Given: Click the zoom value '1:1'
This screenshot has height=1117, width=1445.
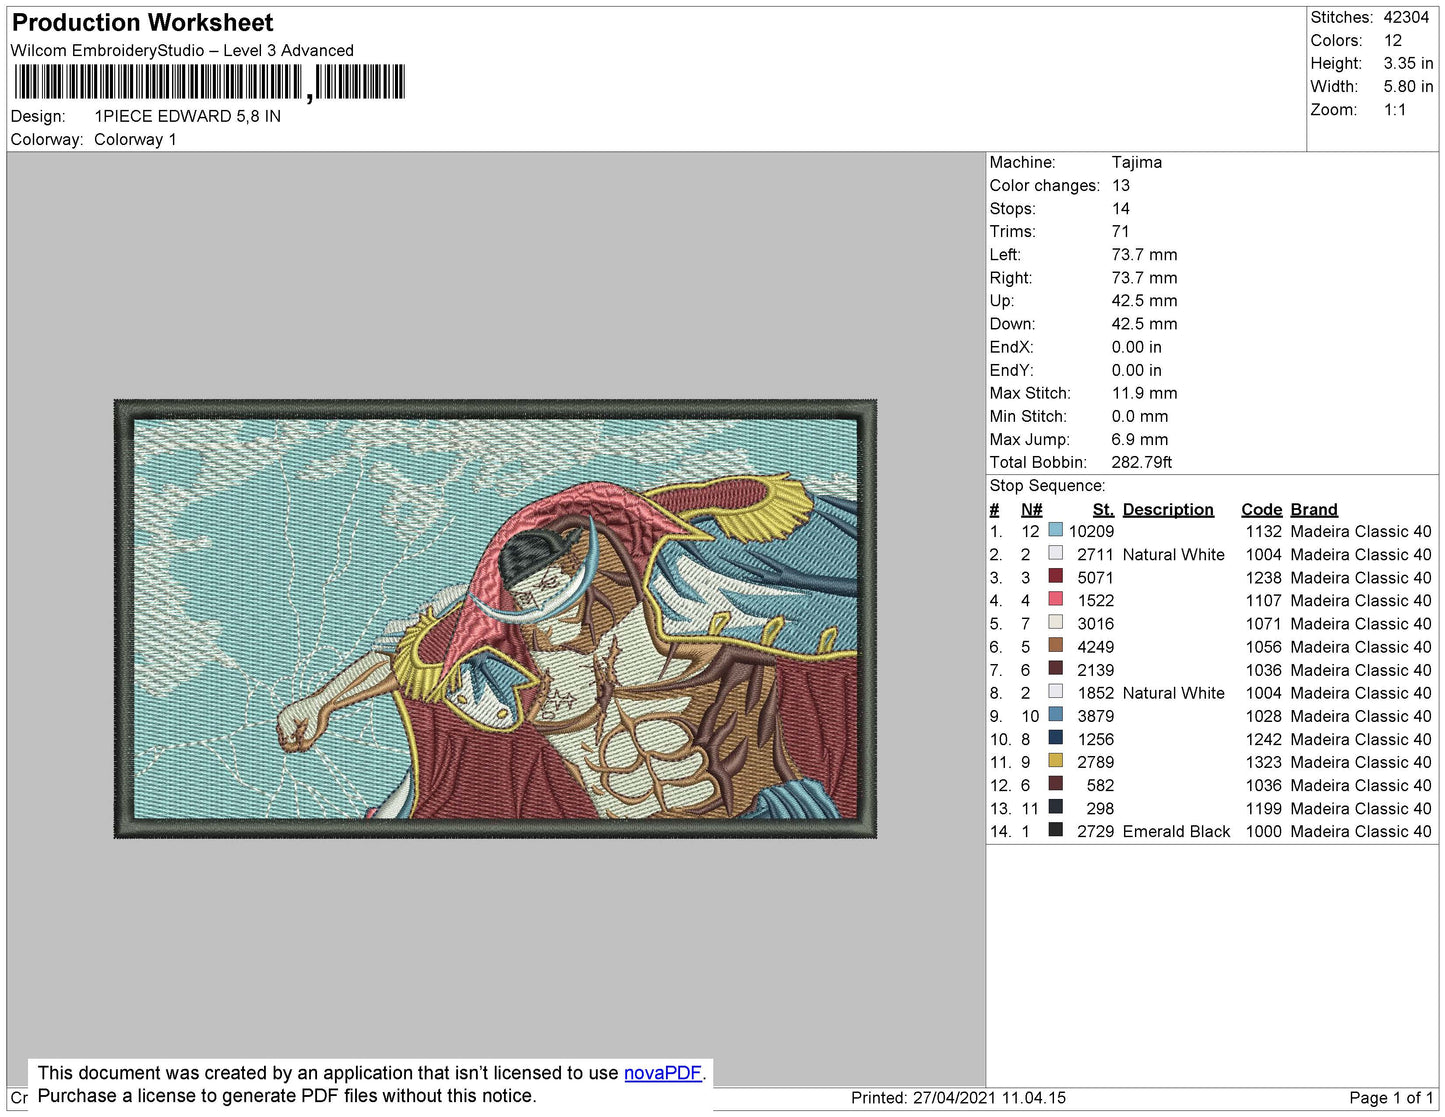Looking at the screenshot, I should coord(1395,110).
